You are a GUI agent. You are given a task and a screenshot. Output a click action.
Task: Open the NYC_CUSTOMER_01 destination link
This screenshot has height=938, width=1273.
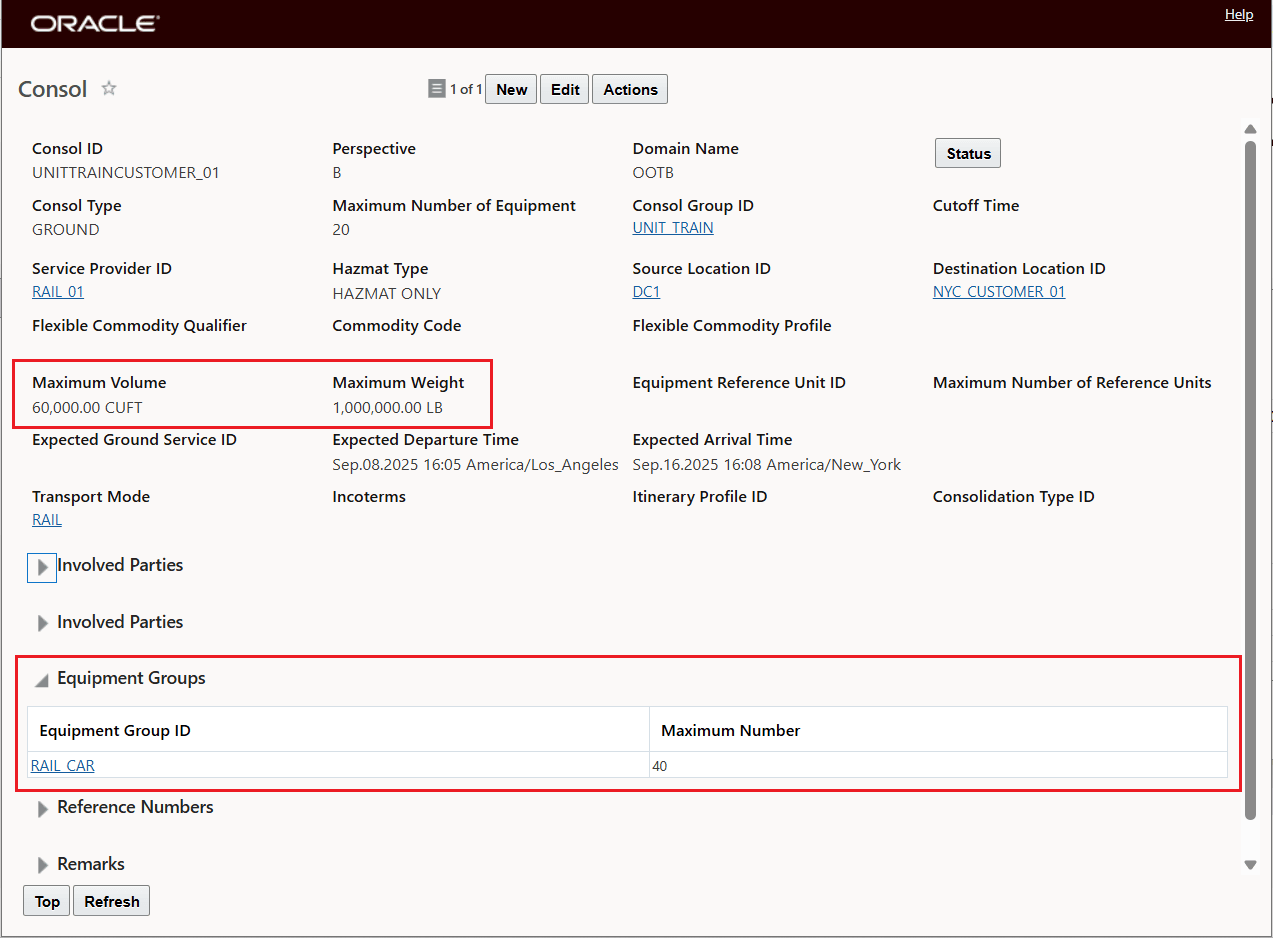pos(999,291)
